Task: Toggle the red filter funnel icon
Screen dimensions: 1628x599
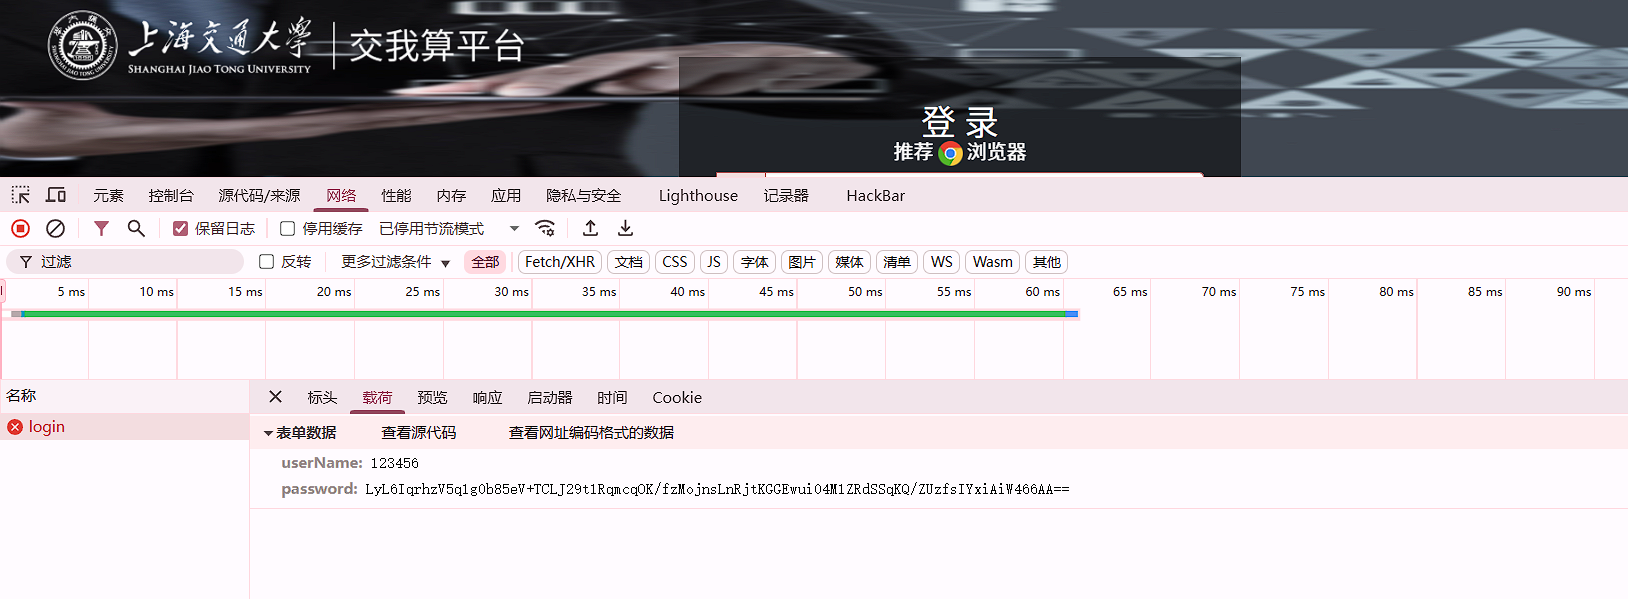Action: click(101, 229)
